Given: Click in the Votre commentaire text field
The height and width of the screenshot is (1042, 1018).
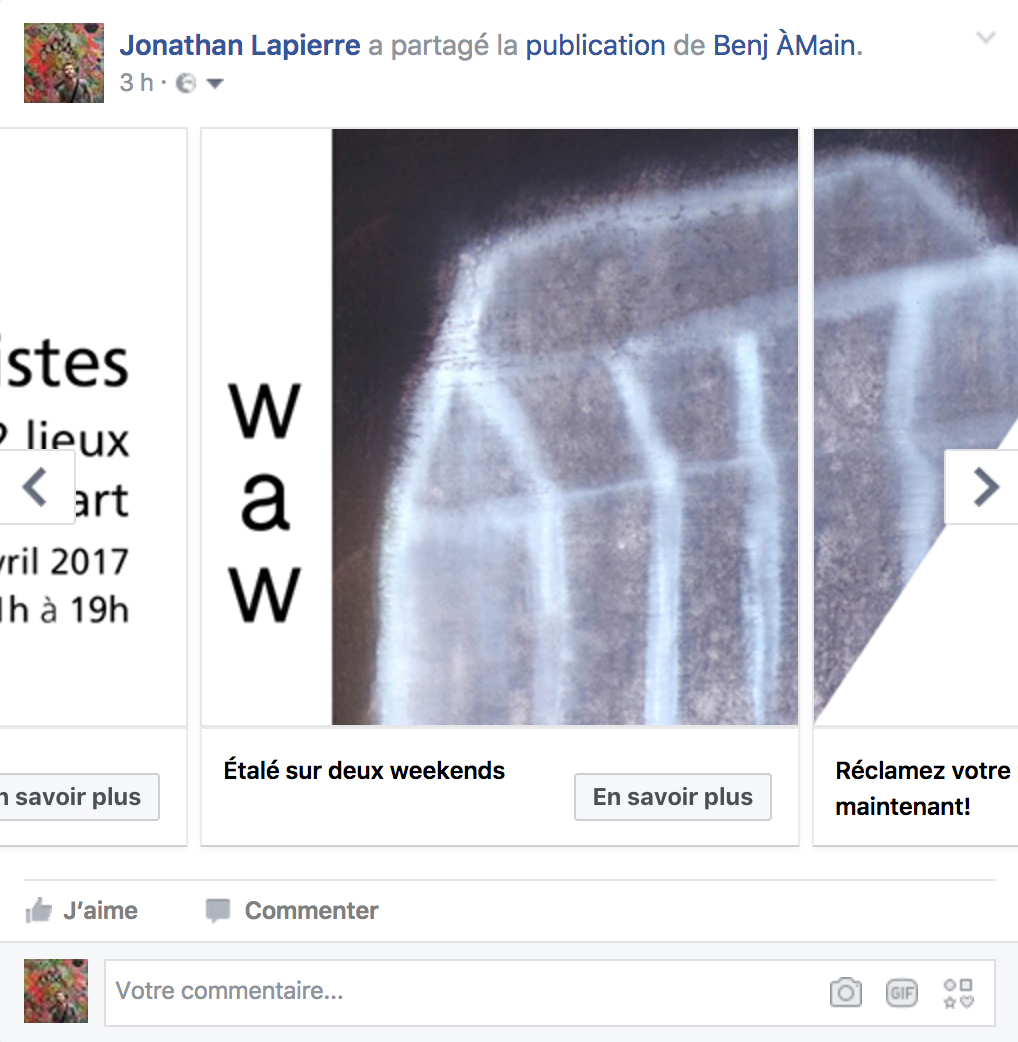Looking at the screenshot, I should coord(465,991).
